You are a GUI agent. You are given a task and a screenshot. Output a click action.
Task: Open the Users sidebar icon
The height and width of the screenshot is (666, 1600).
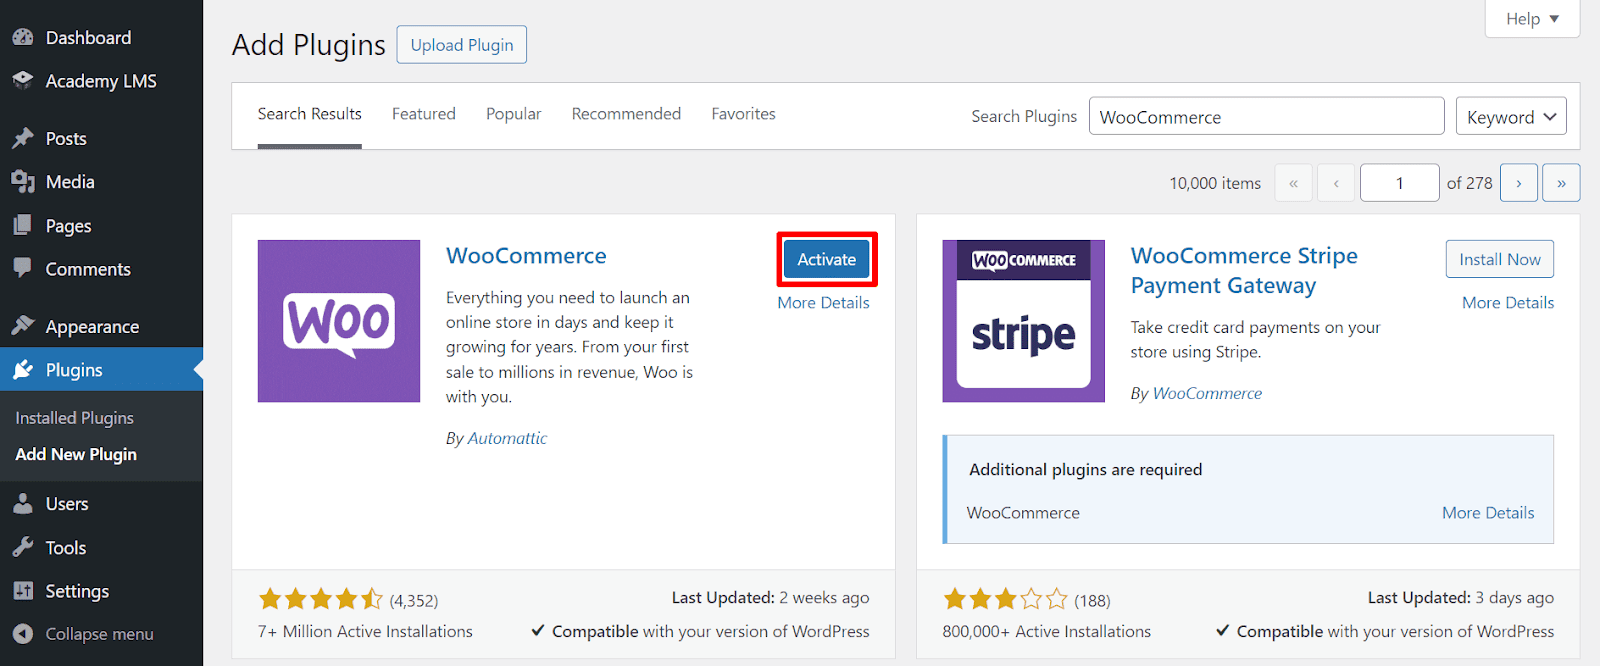(23, 503)
